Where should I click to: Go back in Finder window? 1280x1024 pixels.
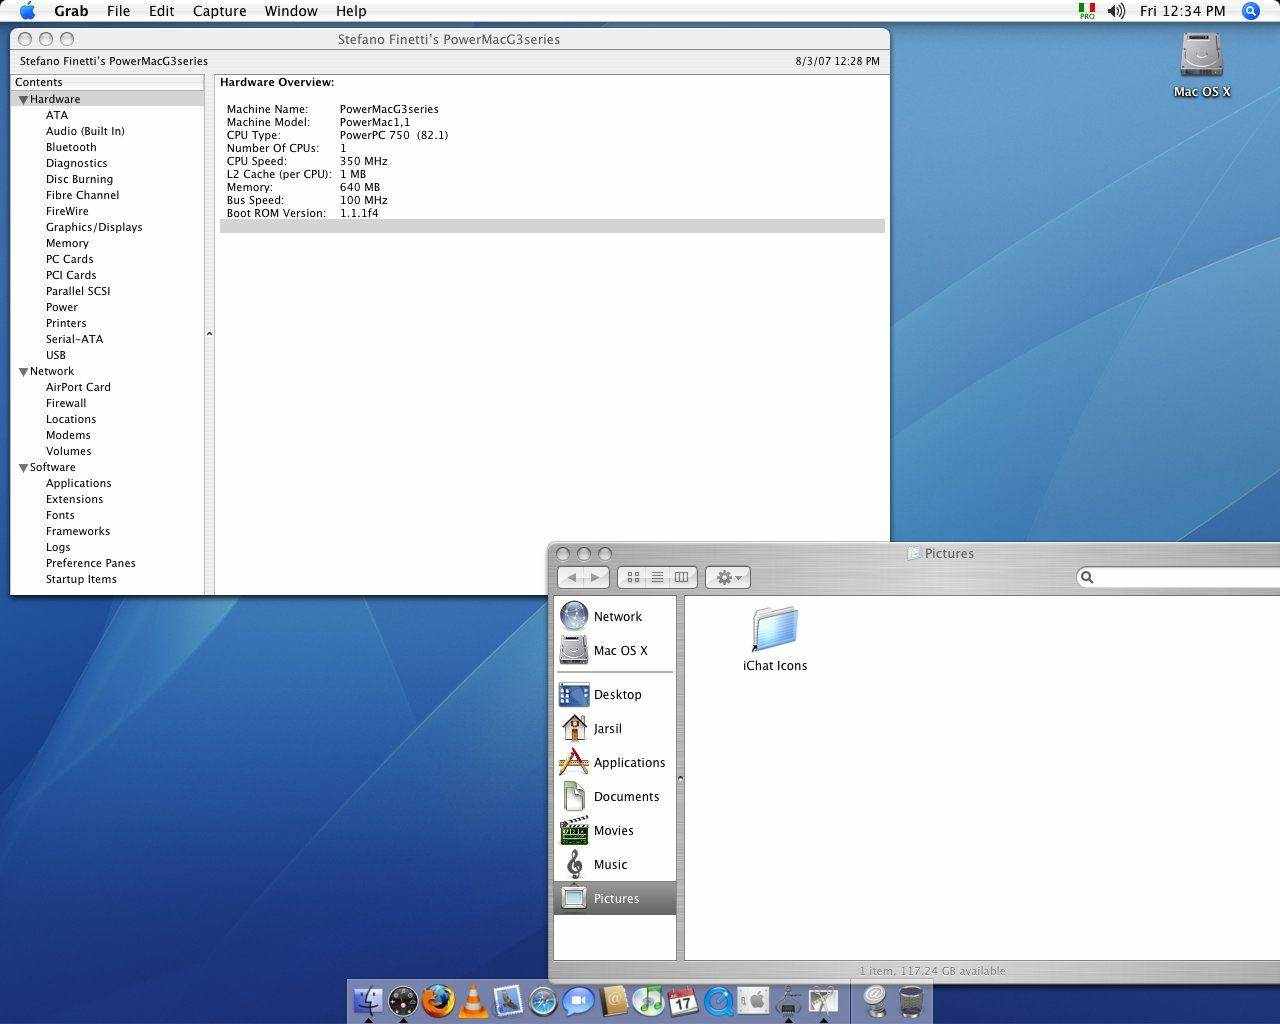(571, 577)
